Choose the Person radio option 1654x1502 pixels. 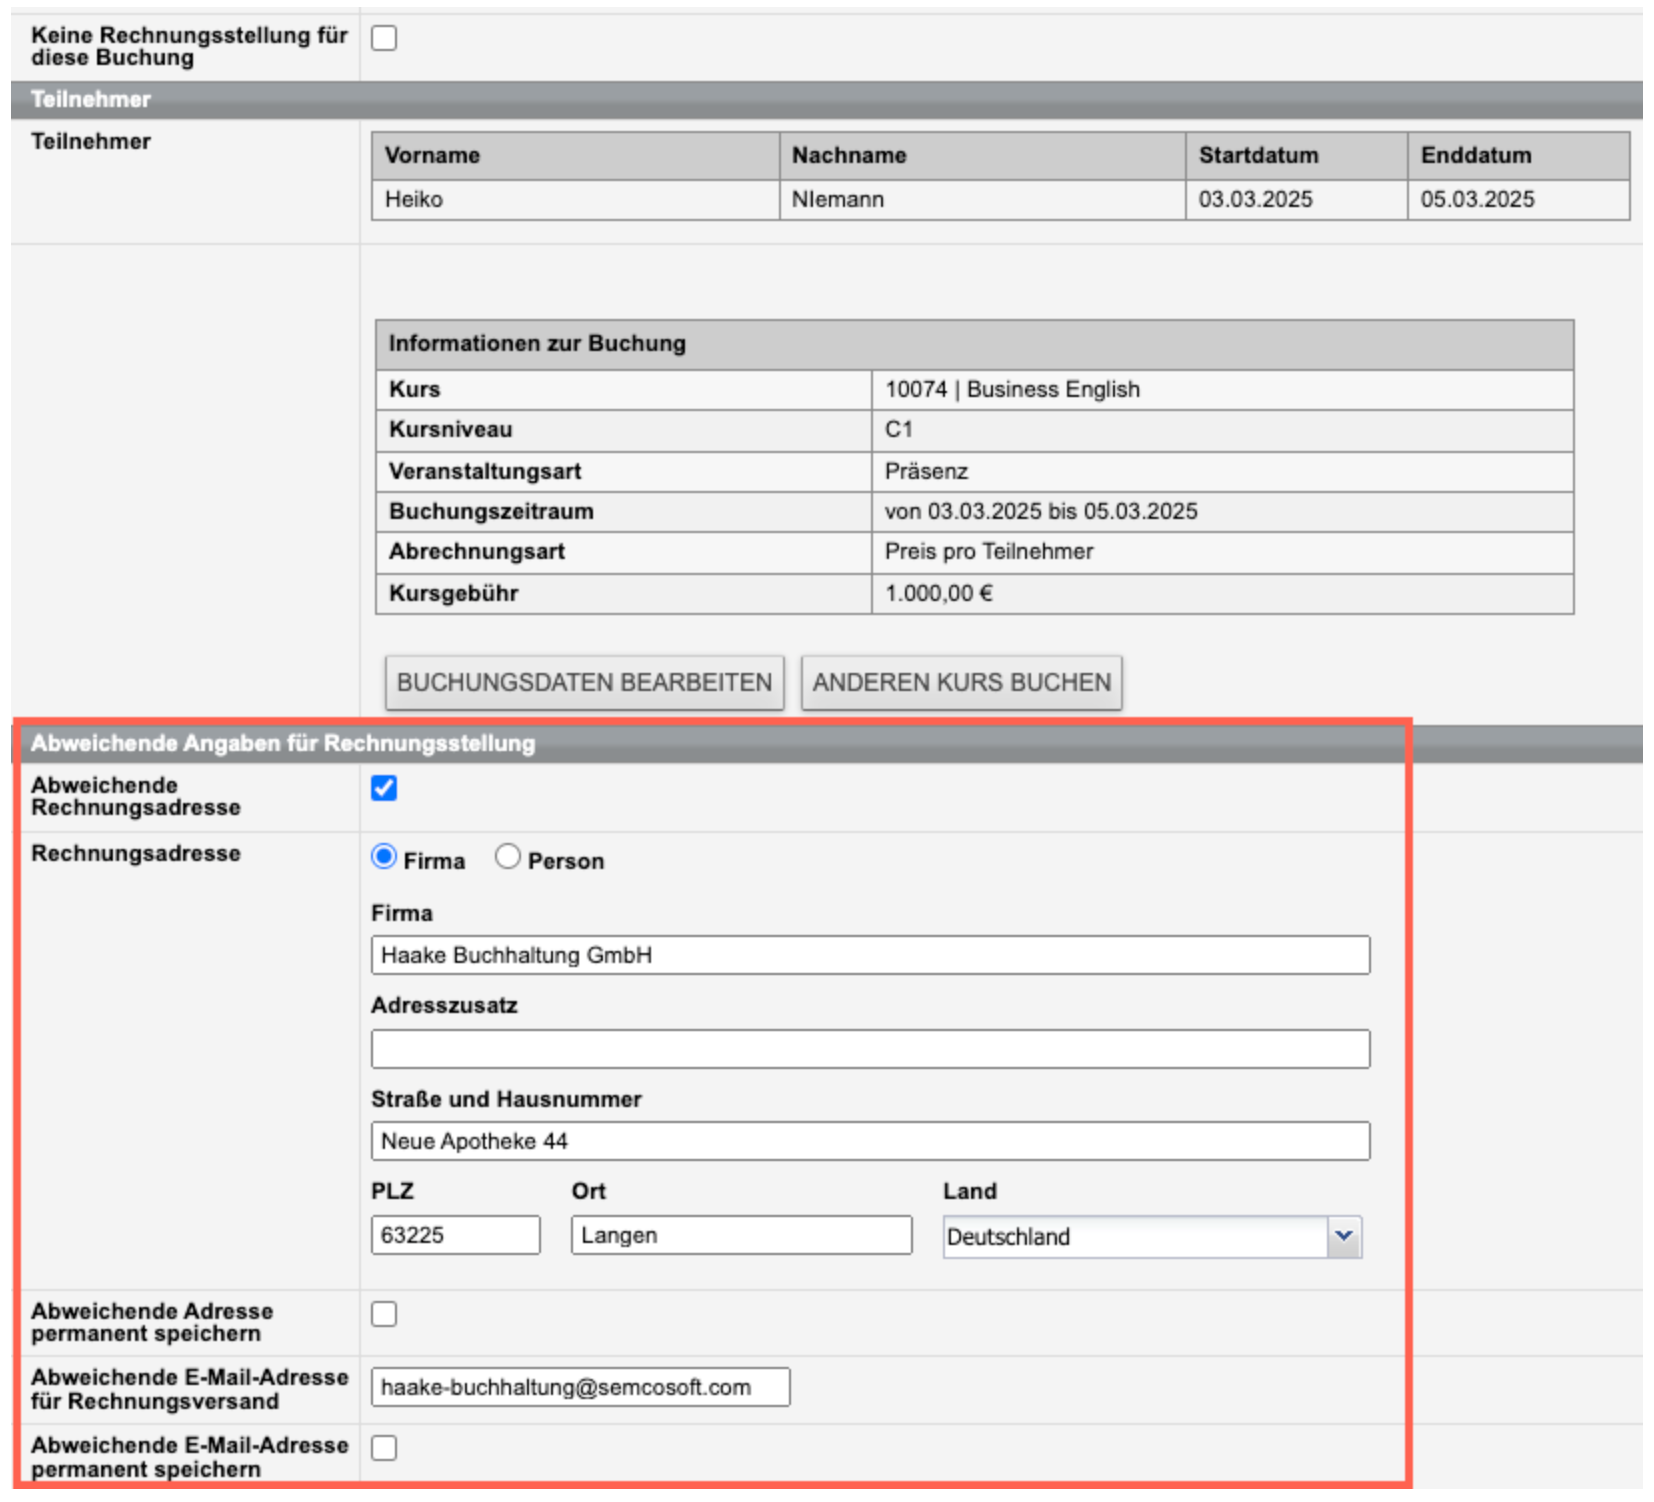pos(508,857)
